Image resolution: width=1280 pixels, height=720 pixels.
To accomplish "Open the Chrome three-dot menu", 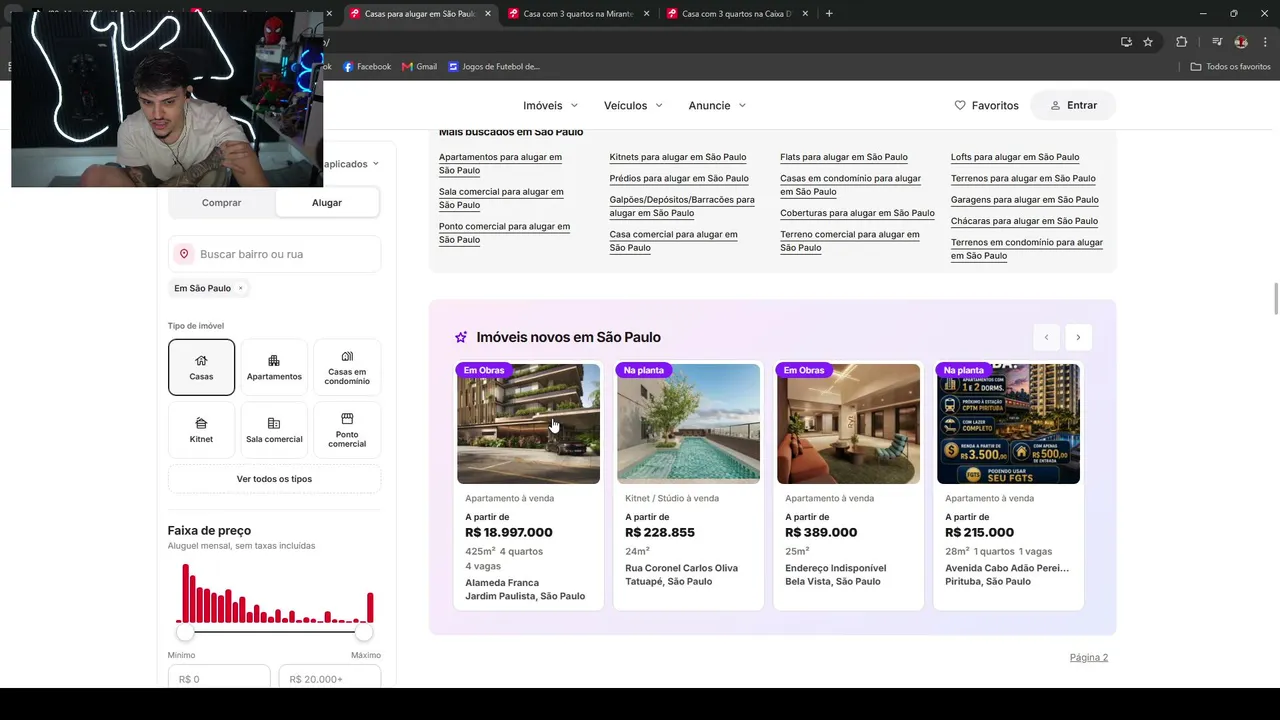I will pos(1266,42).
